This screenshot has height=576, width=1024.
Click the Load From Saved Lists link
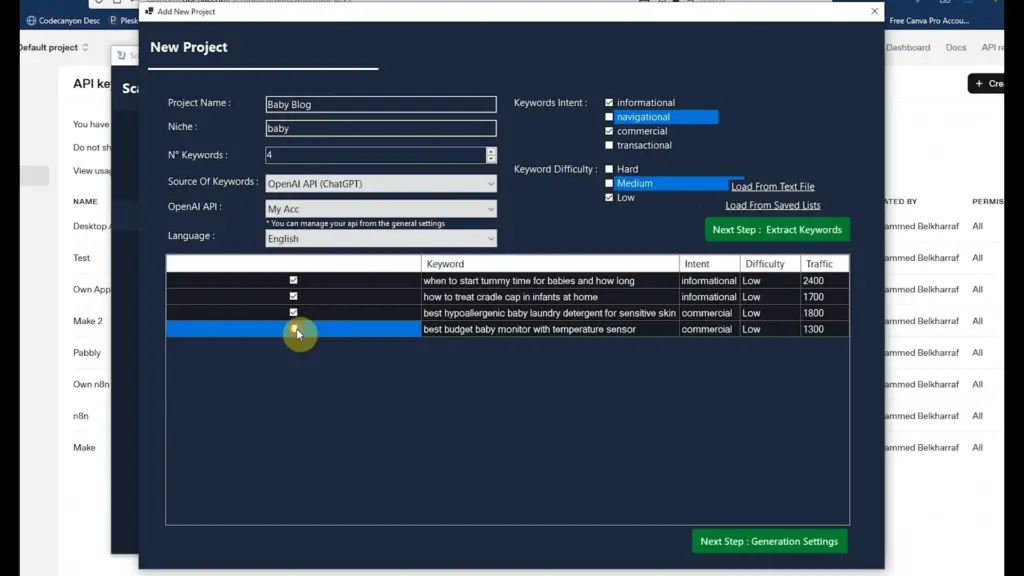click(772, 205)
